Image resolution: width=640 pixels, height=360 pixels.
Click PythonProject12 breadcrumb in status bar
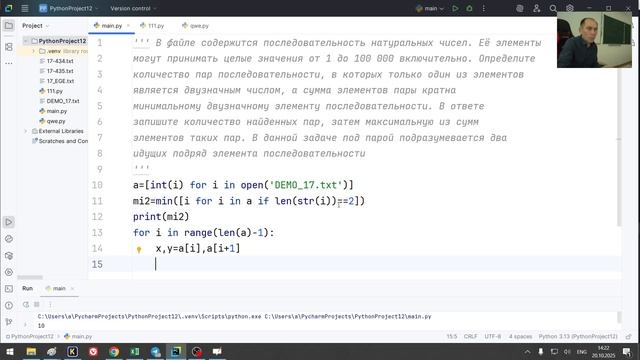(30, 336)
